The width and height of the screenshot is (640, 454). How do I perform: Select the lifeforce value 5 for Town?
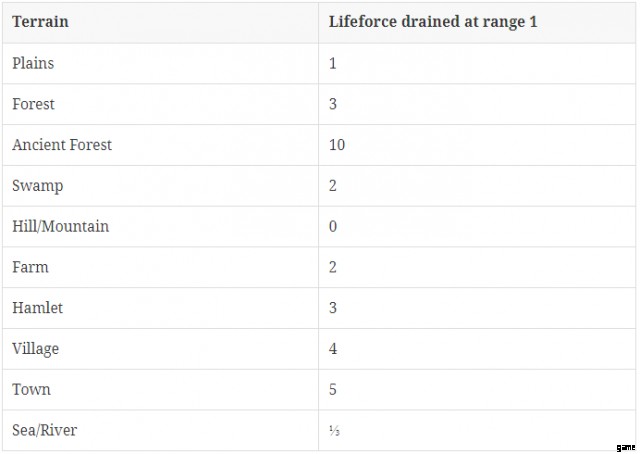[x=333, y=389]
